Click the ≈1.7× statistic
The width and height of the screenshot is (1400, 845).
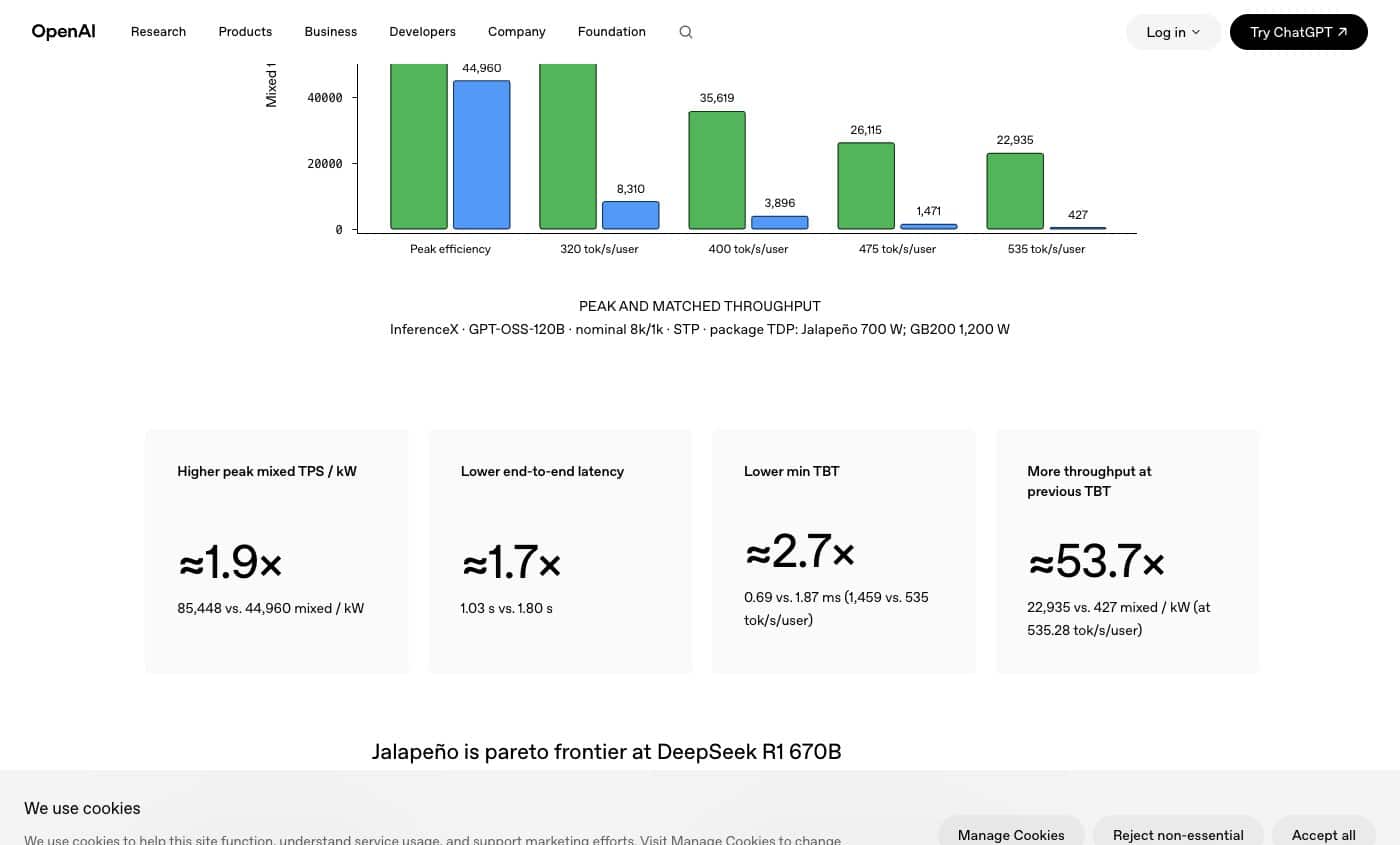click(512, 563)
